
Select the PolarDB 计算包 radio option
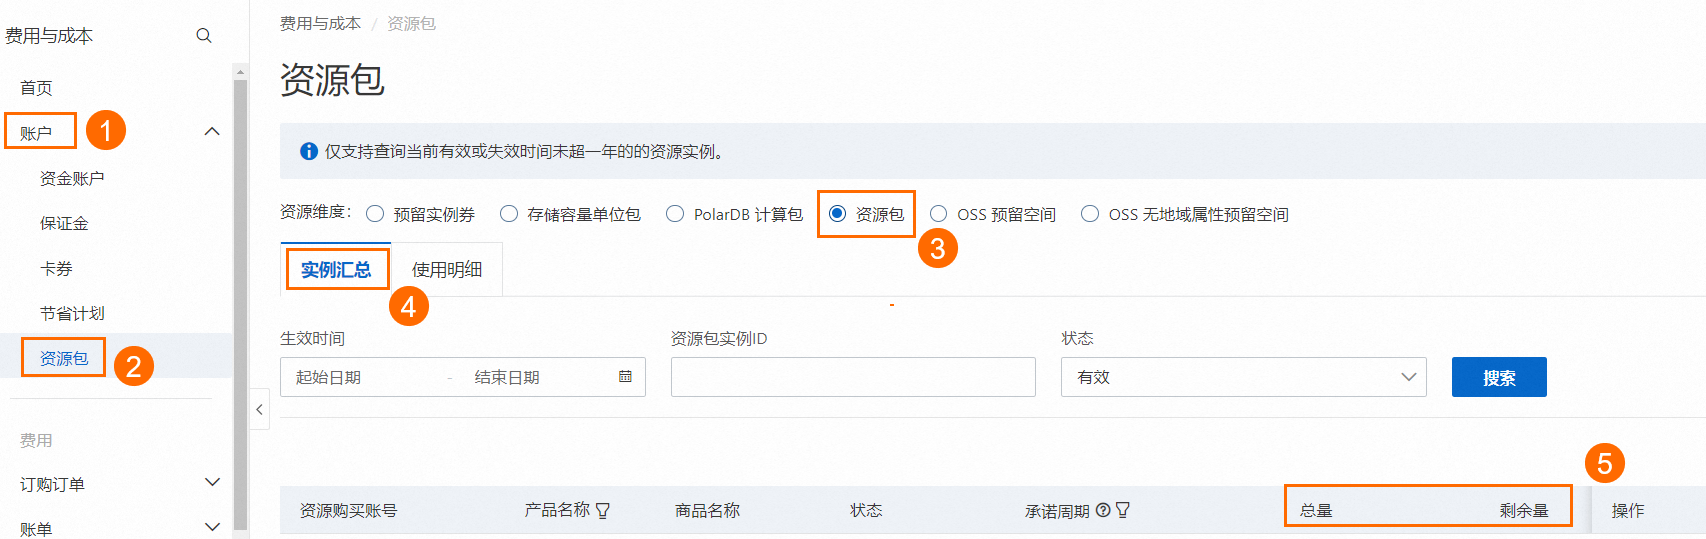click(675, 214)
